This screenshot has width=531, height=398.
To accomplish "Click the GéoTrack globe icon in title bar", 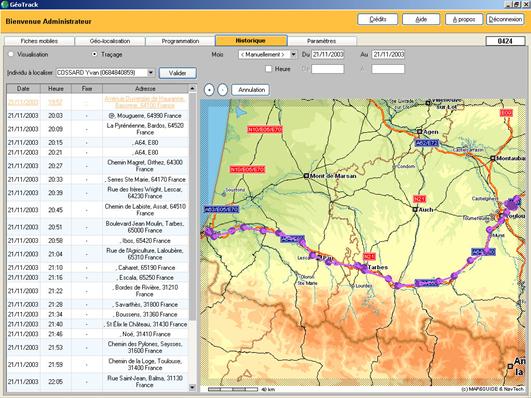I will pos(4,4).
